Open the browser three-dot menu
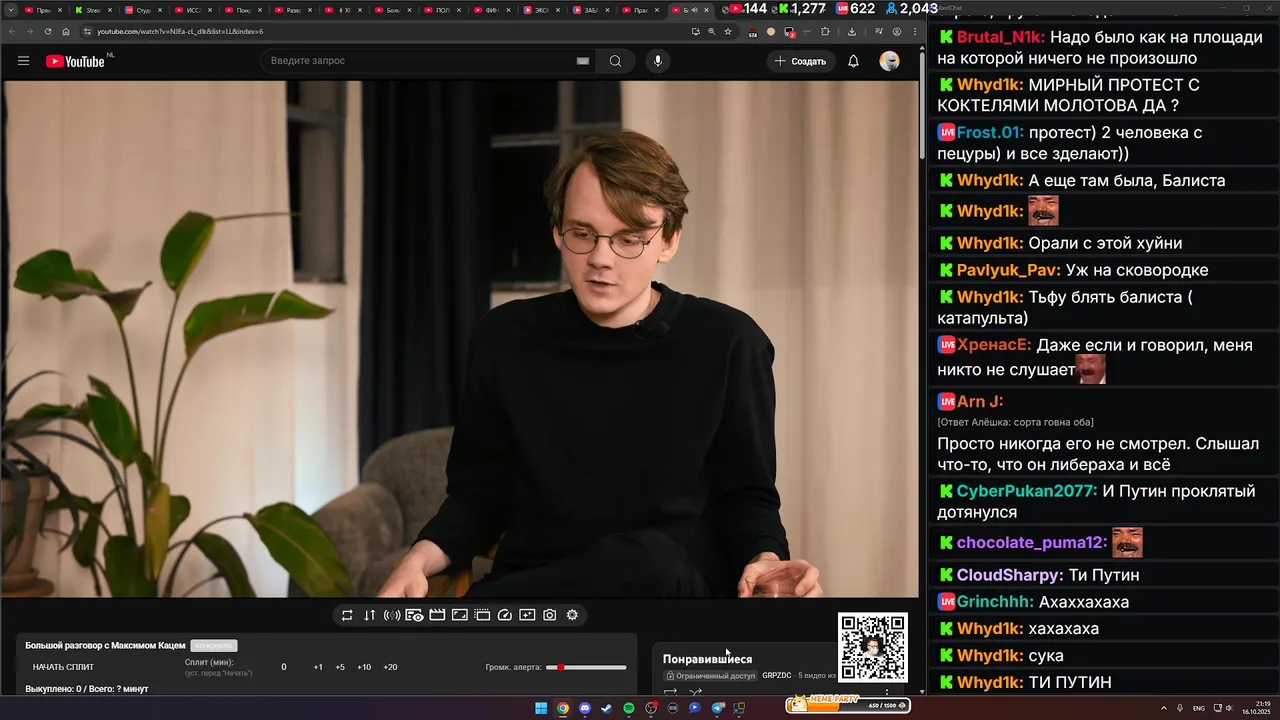The image size is (1280, 720). [x=914, y=31]
